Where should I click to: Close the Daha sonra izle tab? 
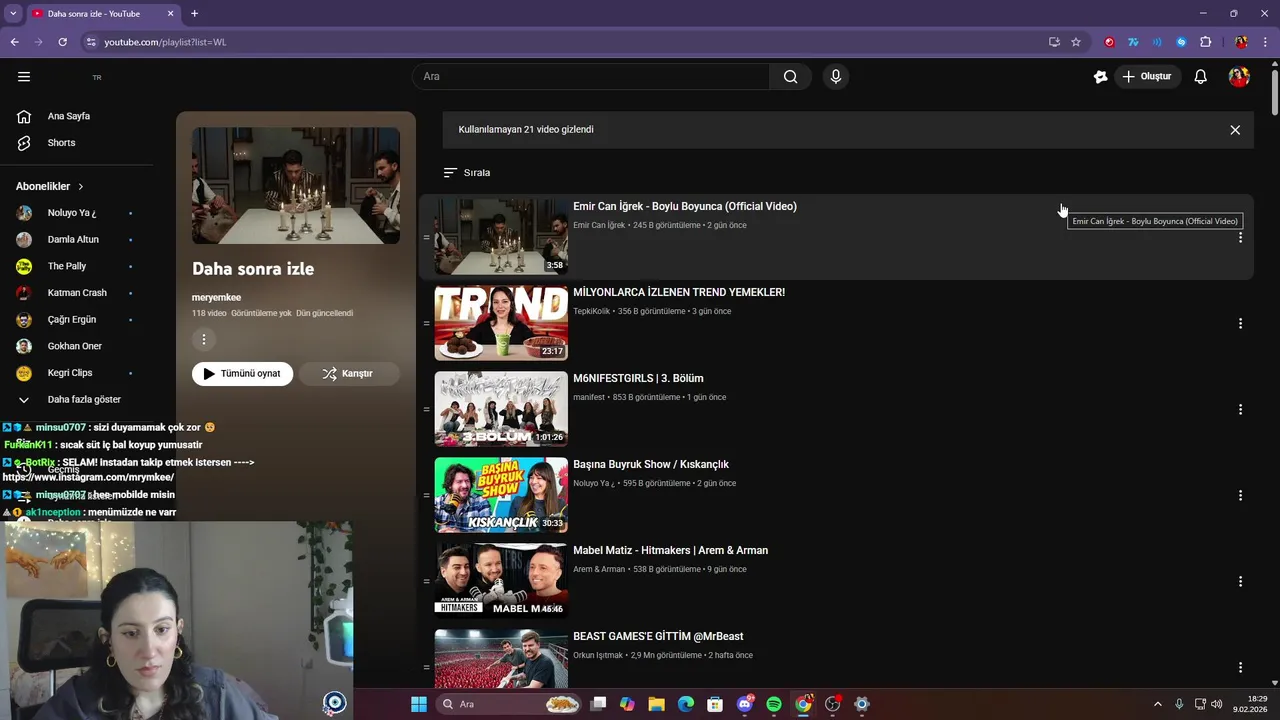pos(170,14)
